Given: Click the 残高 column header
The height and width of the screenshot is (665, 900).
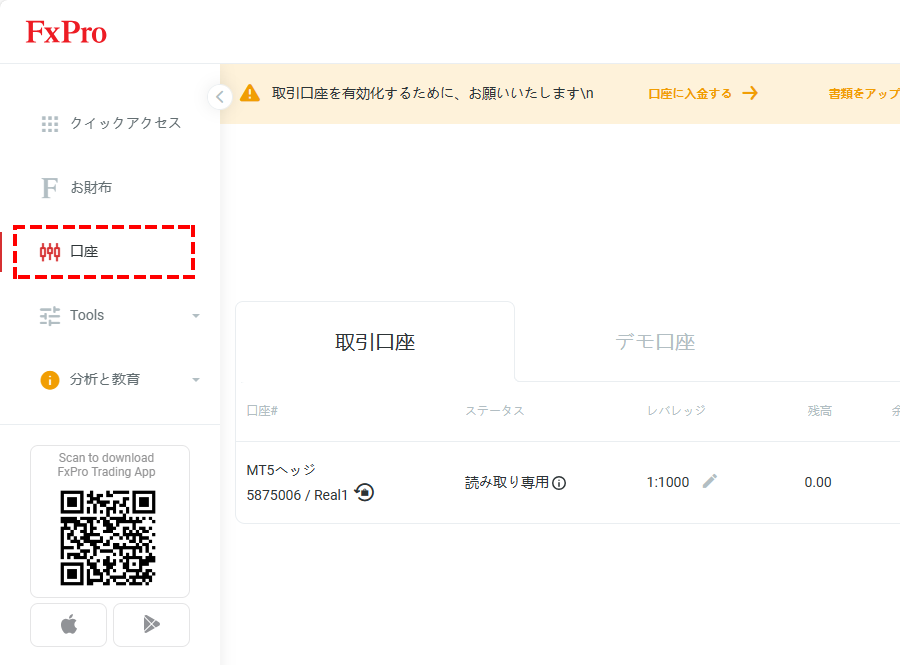Looking at the screenshot, I should [820, 411].
